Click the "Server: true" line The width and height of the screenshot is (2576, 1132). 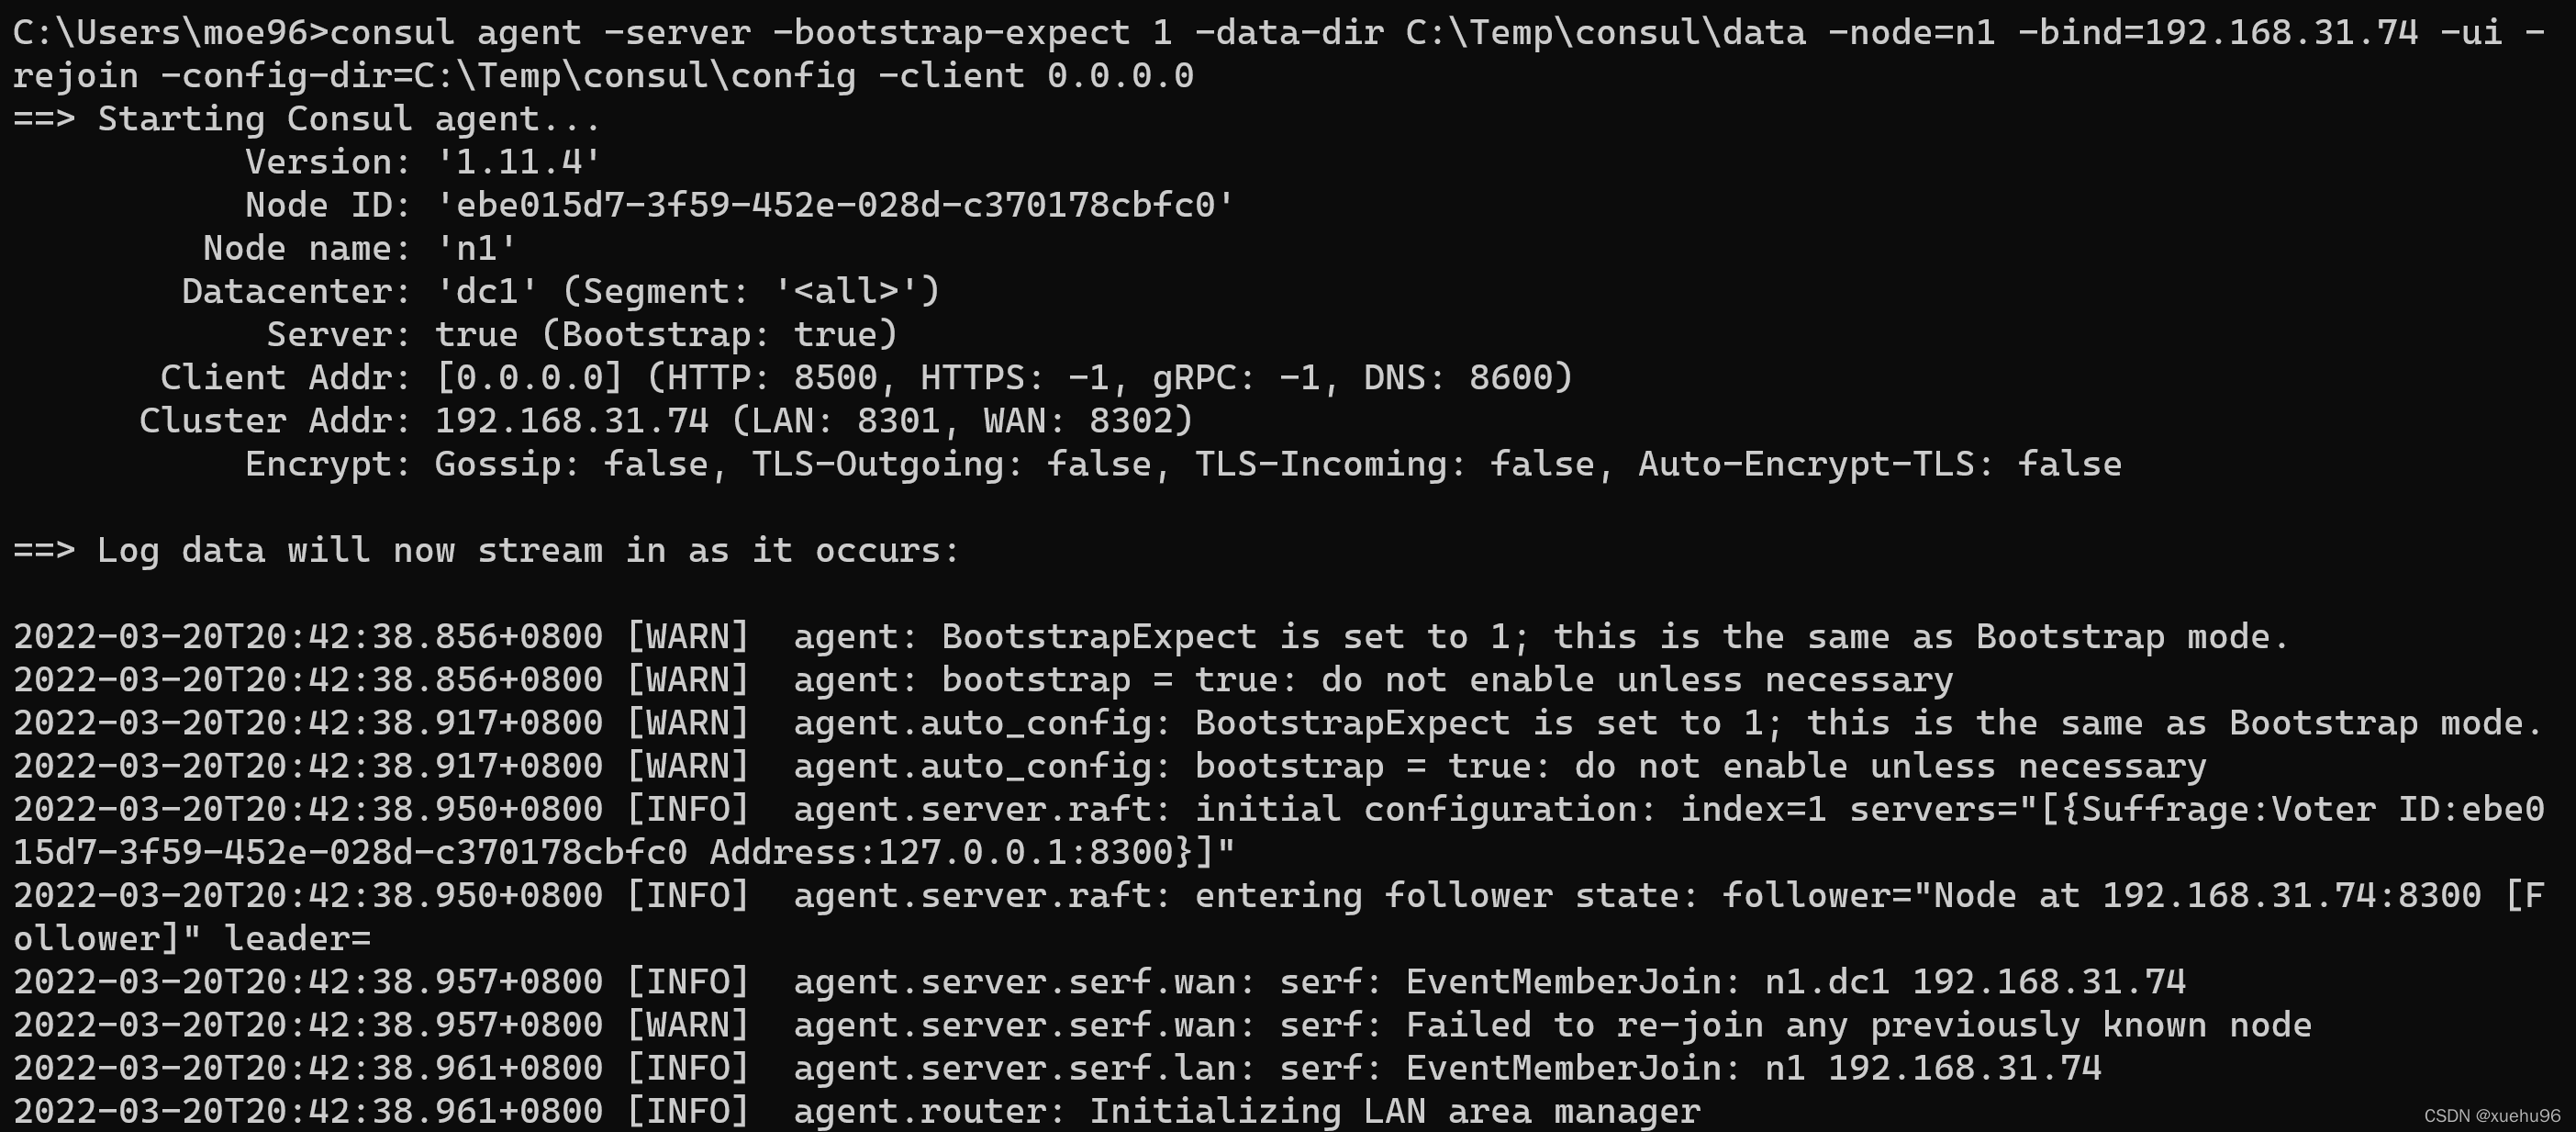(582, 334)
